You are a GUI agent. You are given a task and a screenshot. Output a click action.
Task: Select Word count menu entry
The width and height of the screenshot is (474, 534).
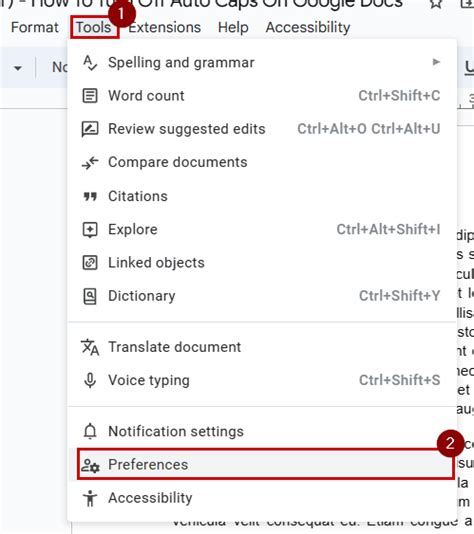(x=262, y=96)
